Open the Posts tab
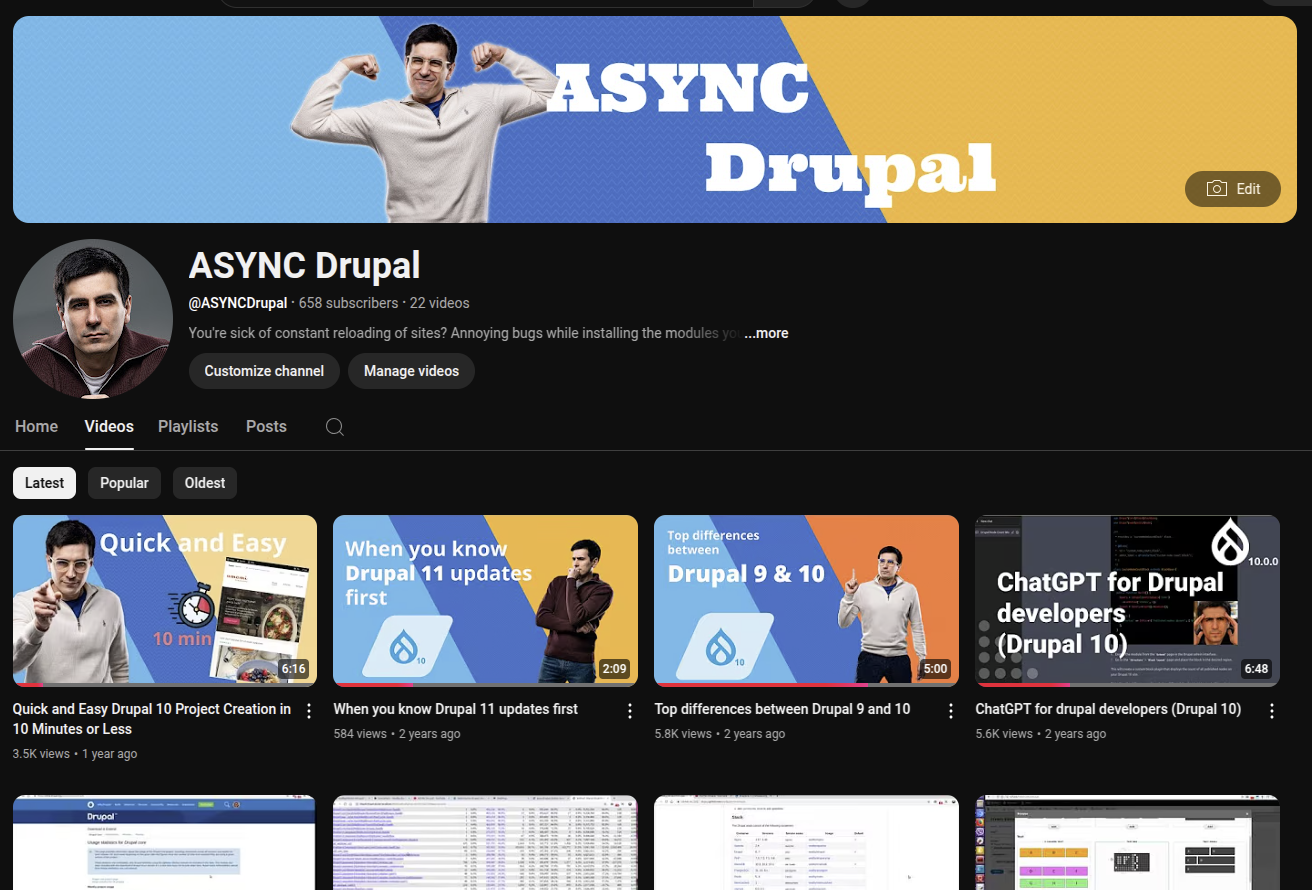The image size is (1312, 890). [x=266, y=426]
